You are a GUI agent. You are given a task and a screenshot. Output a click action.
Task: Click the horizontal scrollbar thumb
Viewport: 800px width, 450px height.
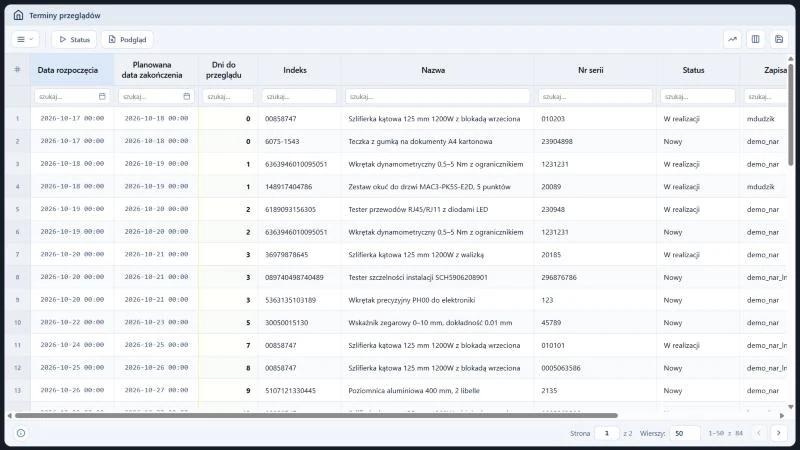tap(316, 415)
